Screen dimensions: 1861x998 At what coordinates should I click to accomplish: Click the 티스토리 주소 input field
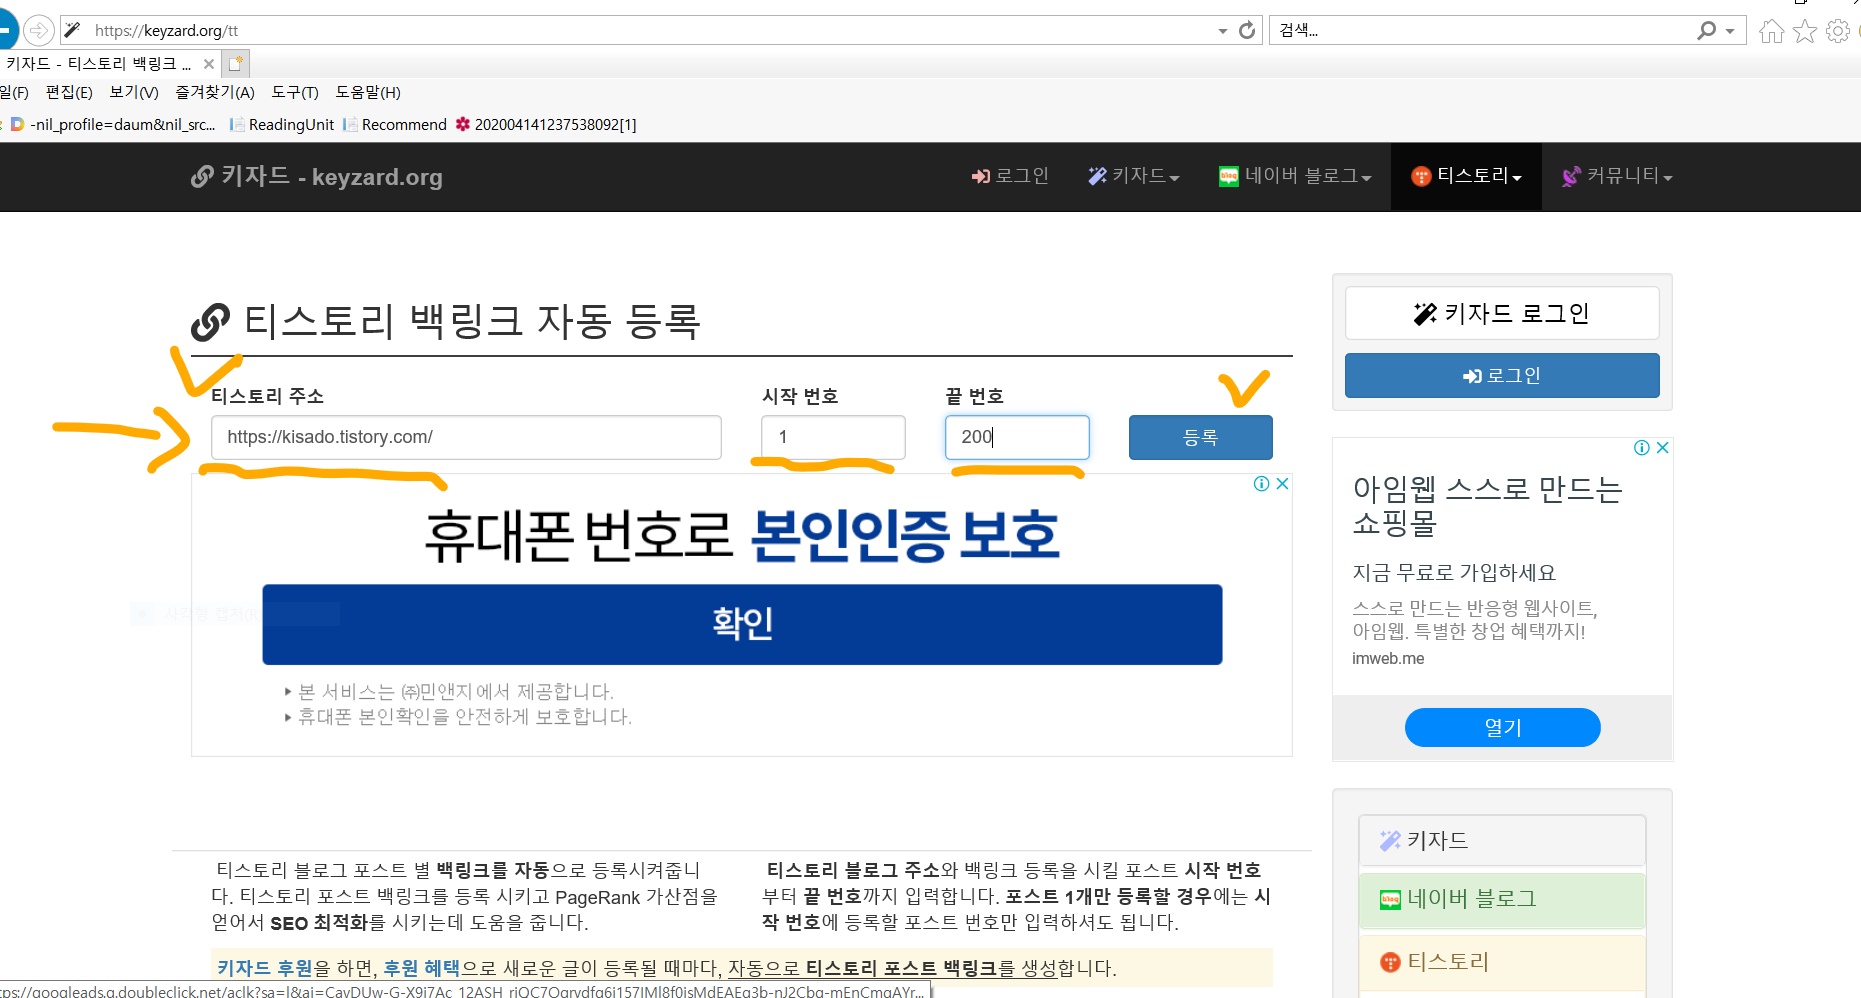466,437
